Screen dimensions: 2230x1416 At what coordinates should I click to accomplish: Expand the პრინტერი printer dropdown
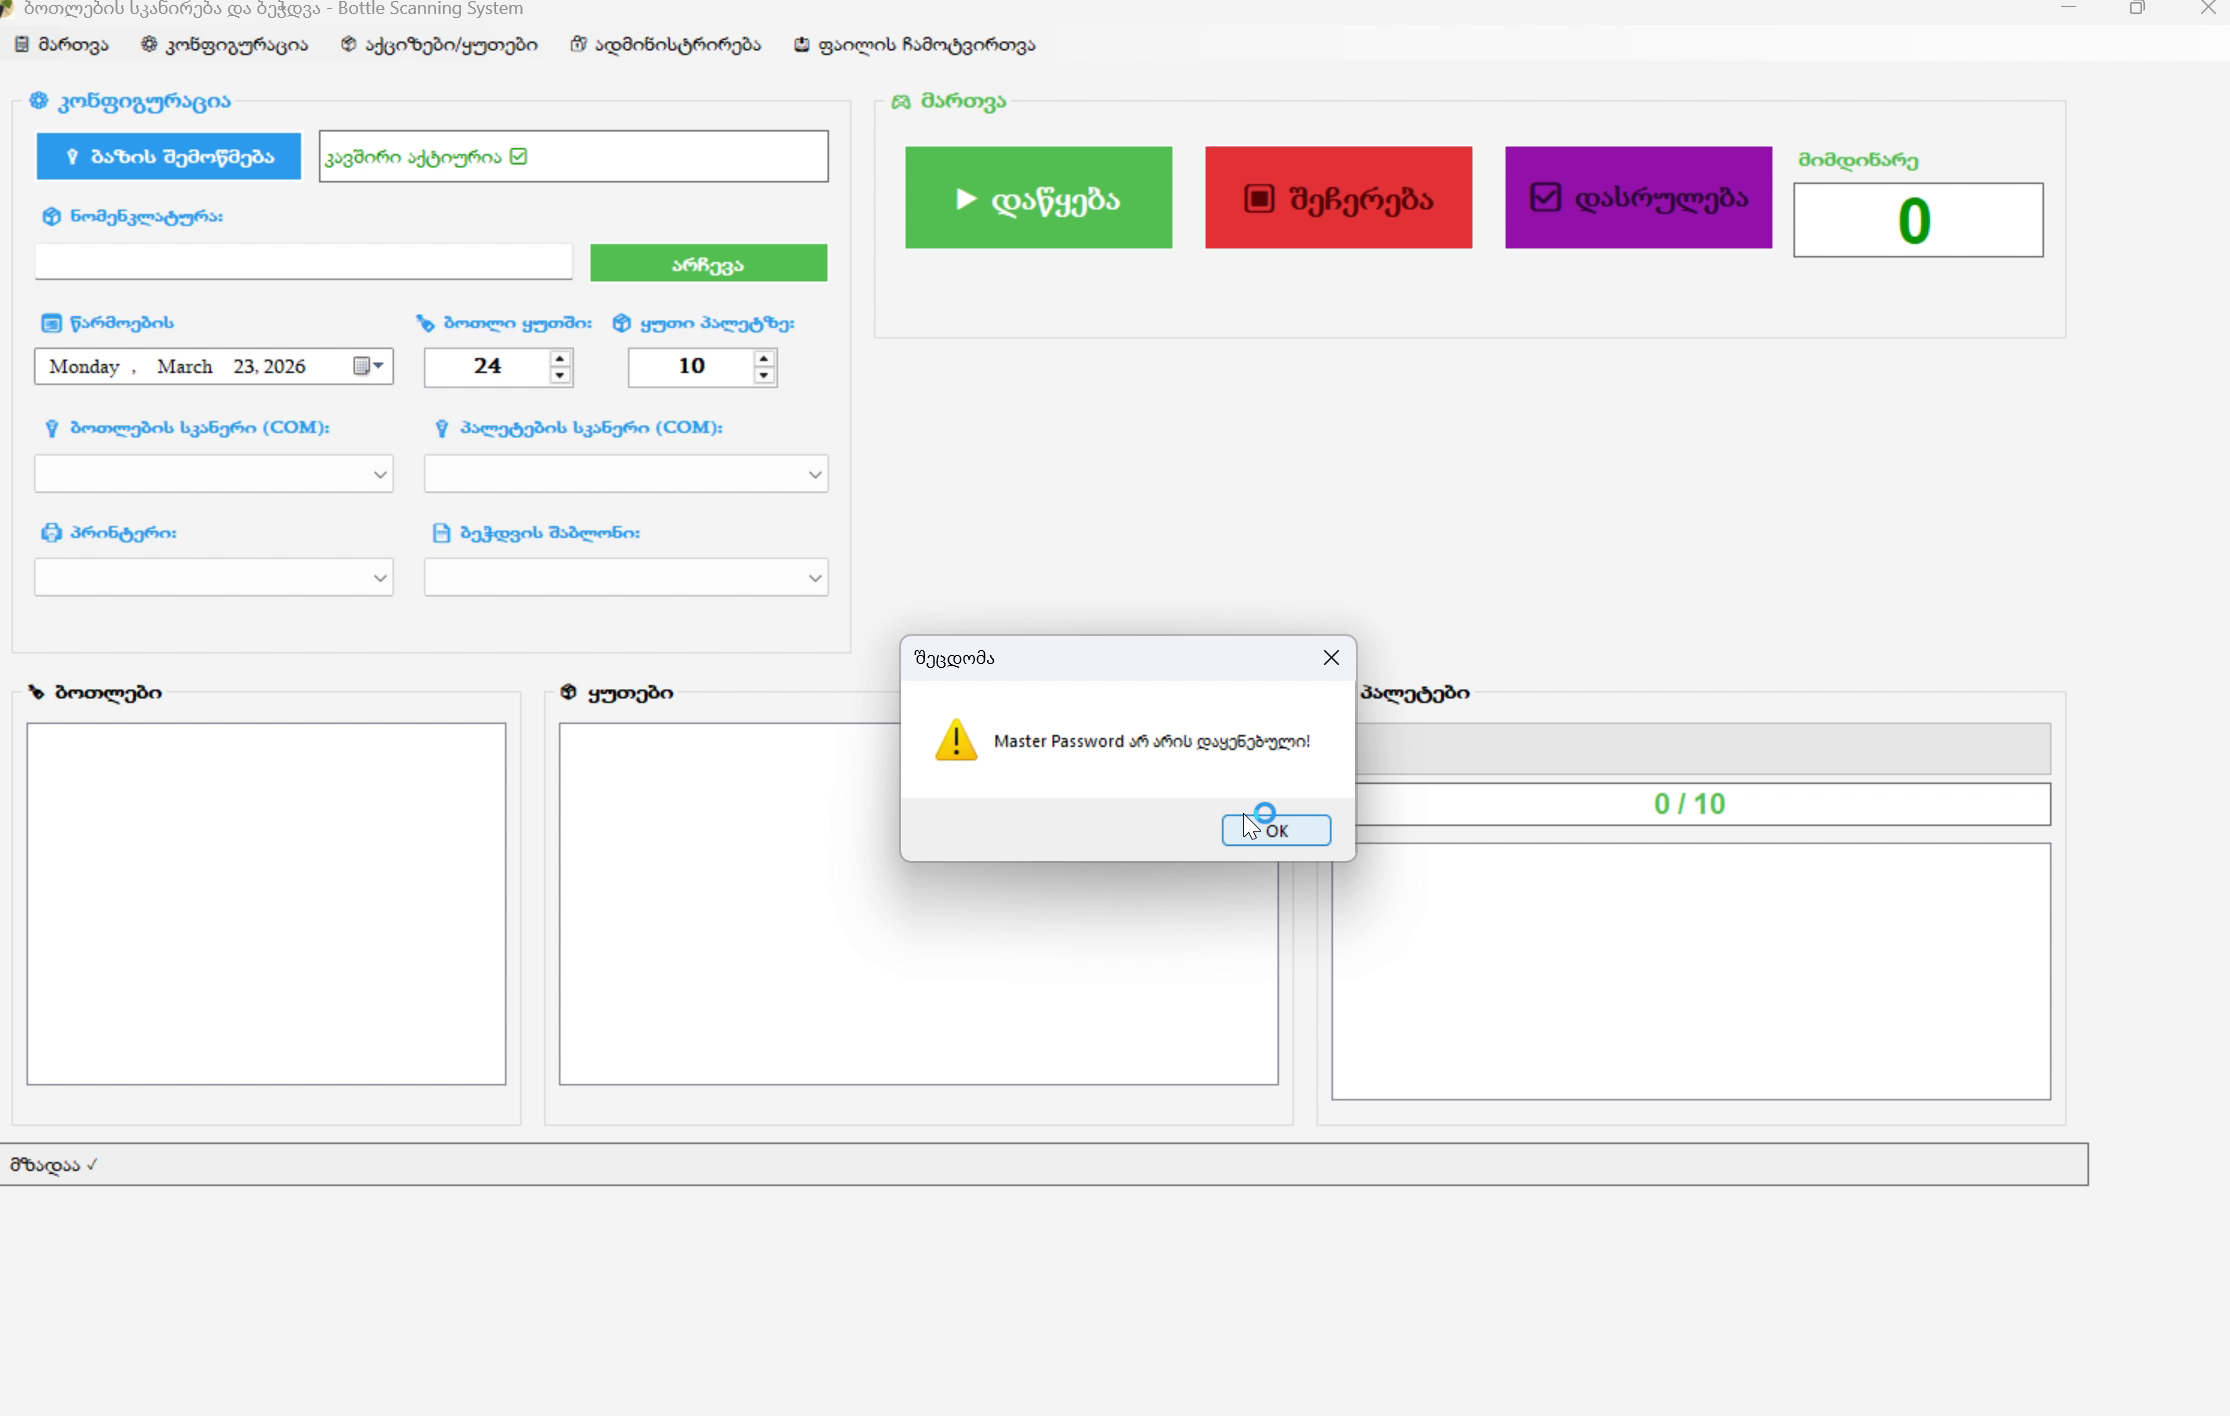[x=379, y=578]
